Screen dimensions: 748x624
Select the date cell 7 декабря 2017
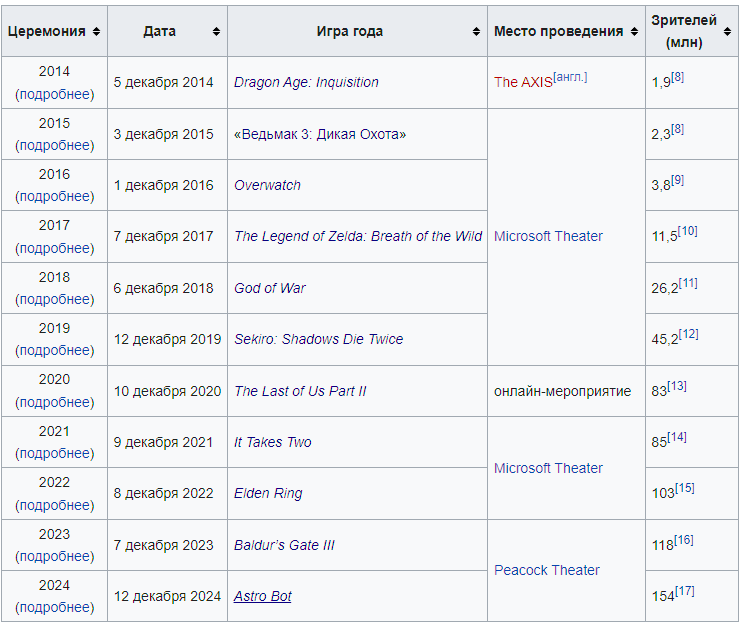[x=167, y=237]
